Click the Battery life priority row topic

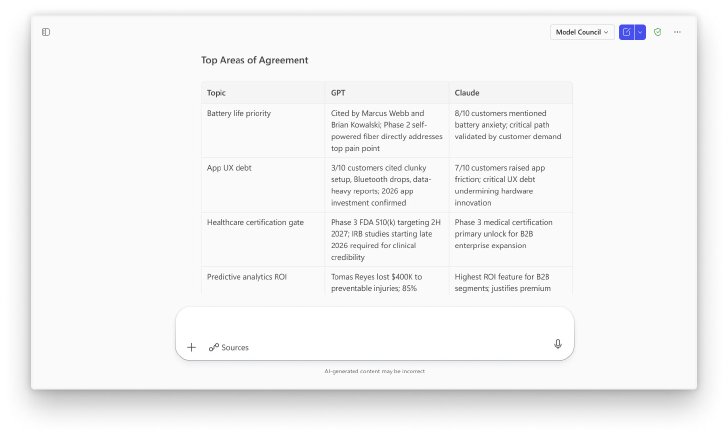239,113
